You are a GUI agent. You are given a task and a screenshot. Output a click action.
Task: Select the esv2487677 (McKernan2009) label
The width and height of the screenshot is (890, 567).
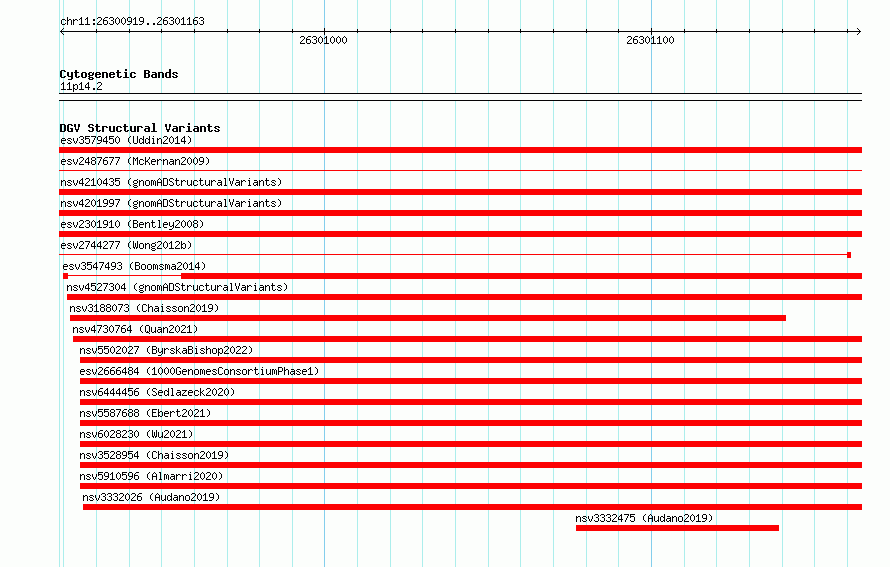[x=135, y=161]
